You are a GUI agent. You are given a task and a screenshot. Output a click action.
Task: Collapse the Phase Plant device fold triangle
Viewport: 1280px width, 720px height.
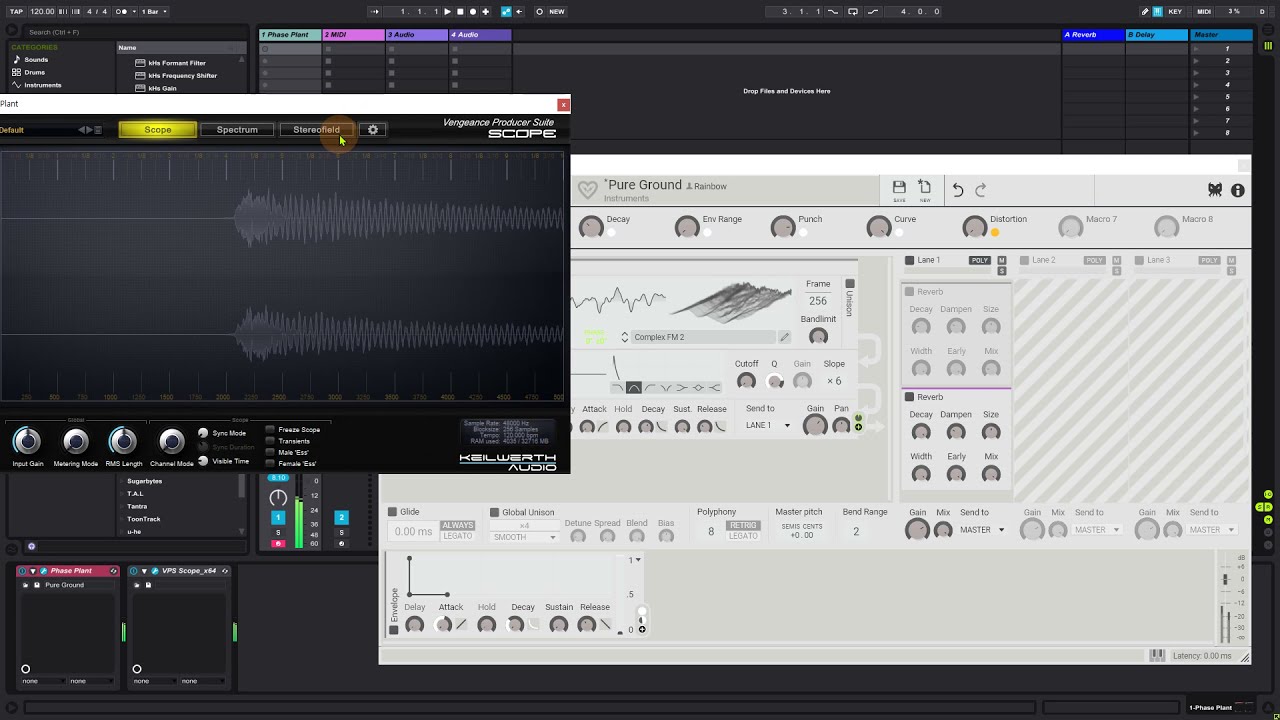click(x=33, y=571)
